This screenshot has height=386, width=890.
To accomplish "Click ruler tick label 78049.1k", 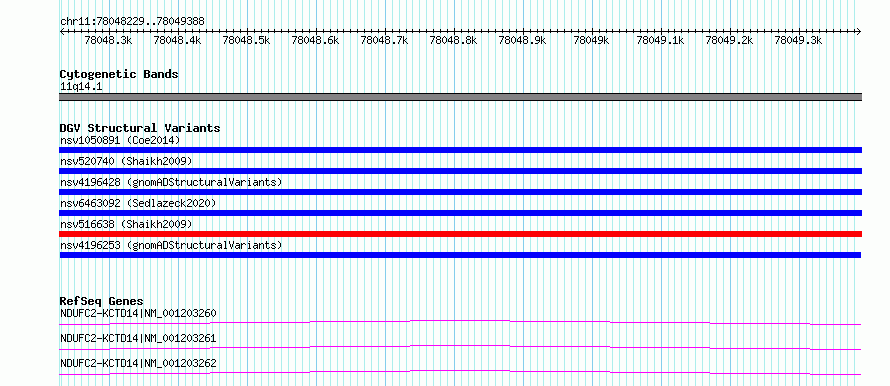I will (x=660, y=40).
